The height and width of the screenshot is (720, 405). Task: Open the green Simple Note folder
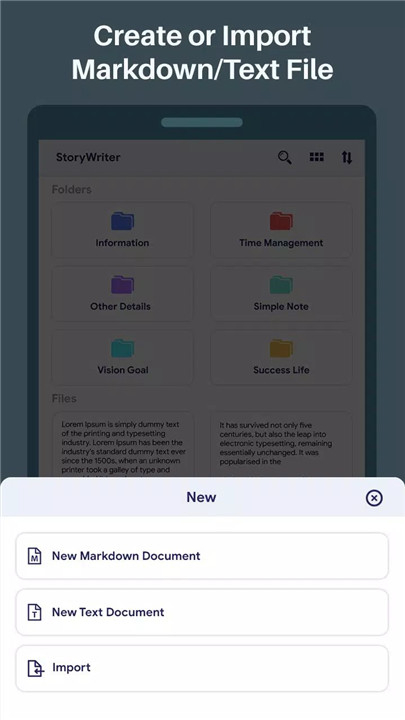281,294
